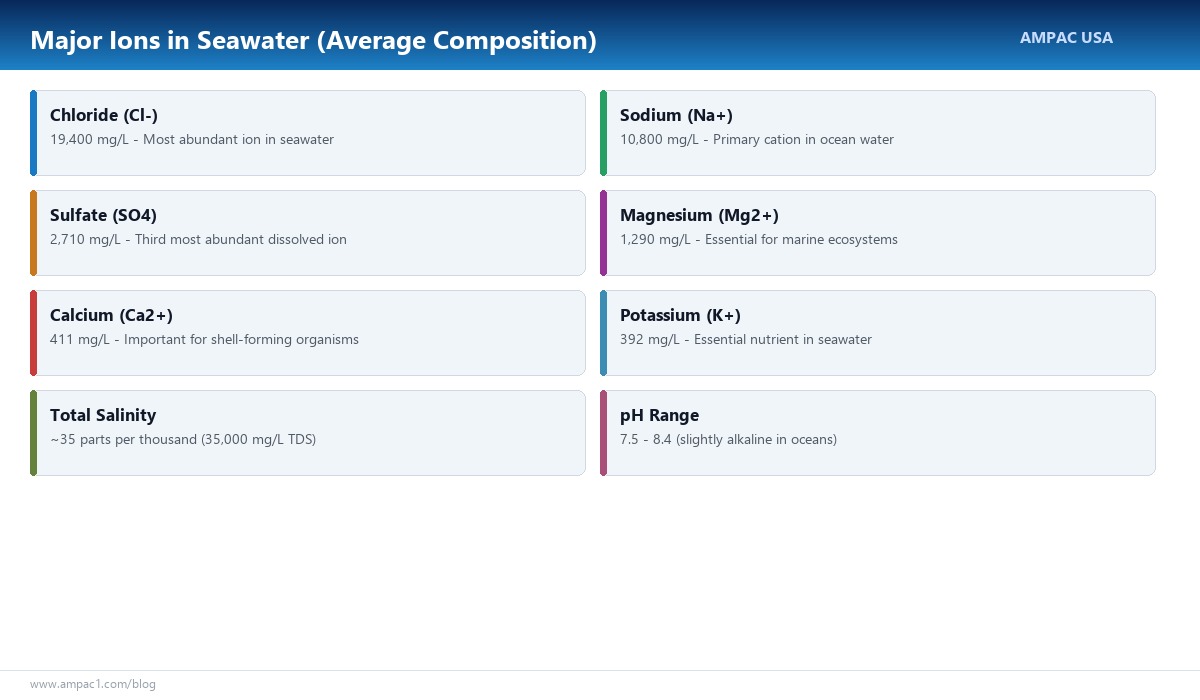This screenshot has height=700, width=1200.
Task: Click the green accent bar on Sodium card
Action: pyautogui.click(x=603, y=133)
